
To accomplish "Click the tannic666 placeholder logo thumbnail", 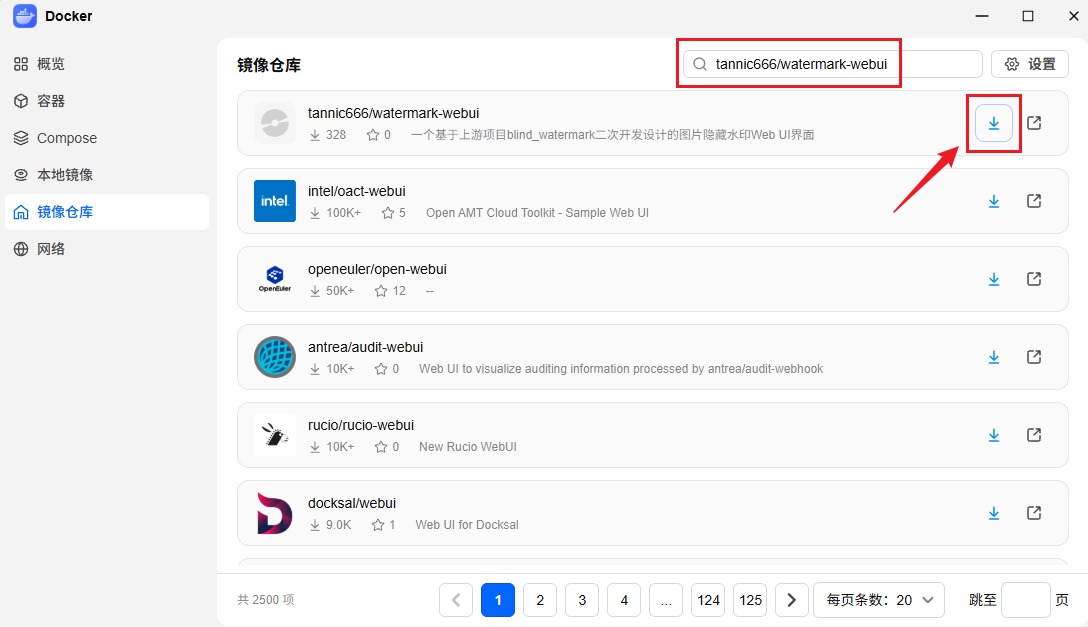I will [275, 123].
